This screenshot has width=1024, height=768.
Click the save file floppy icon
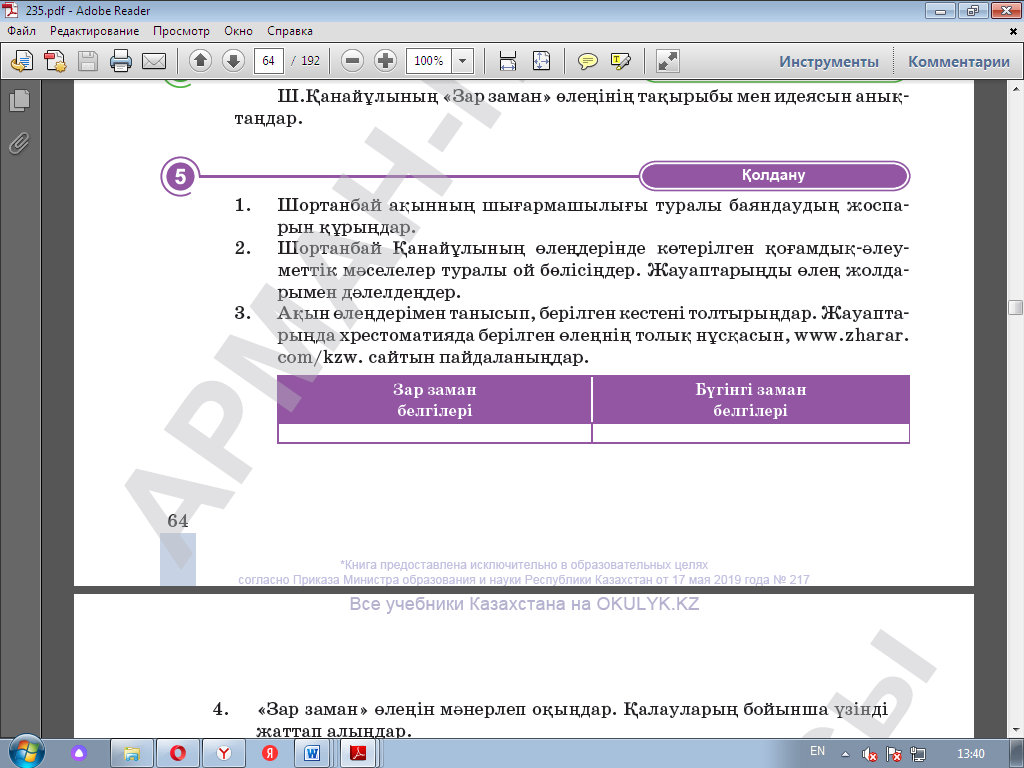(x=88, y=61)
